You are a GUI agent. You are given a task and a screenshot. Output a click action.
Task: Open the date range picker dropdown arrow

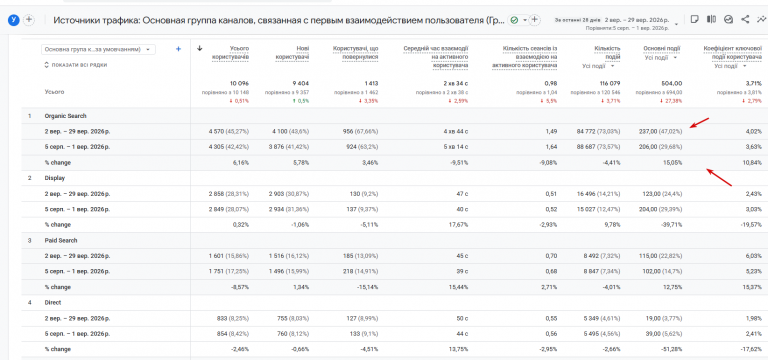[x=676, y=24]
